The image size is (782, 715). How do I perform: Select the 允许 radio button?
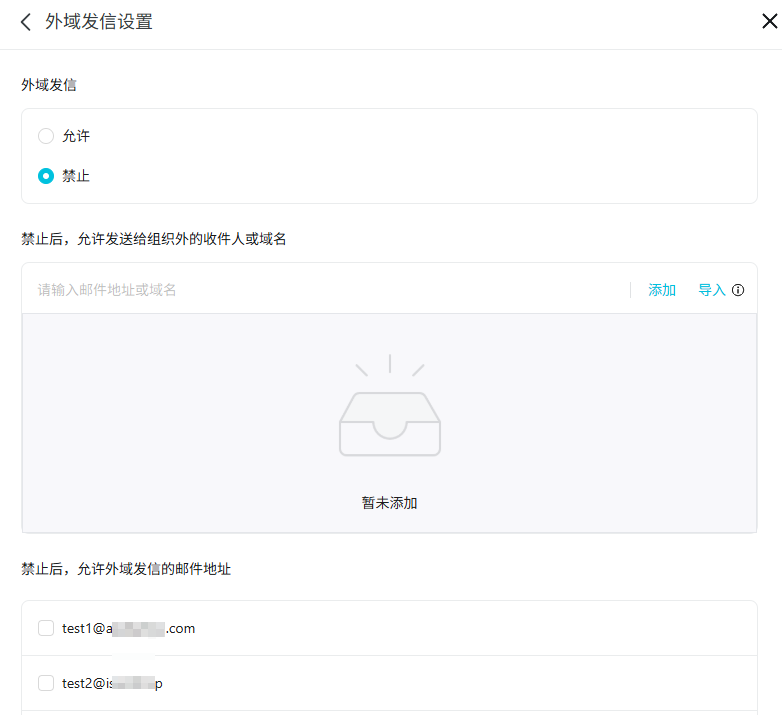click(x=46, y=136)
